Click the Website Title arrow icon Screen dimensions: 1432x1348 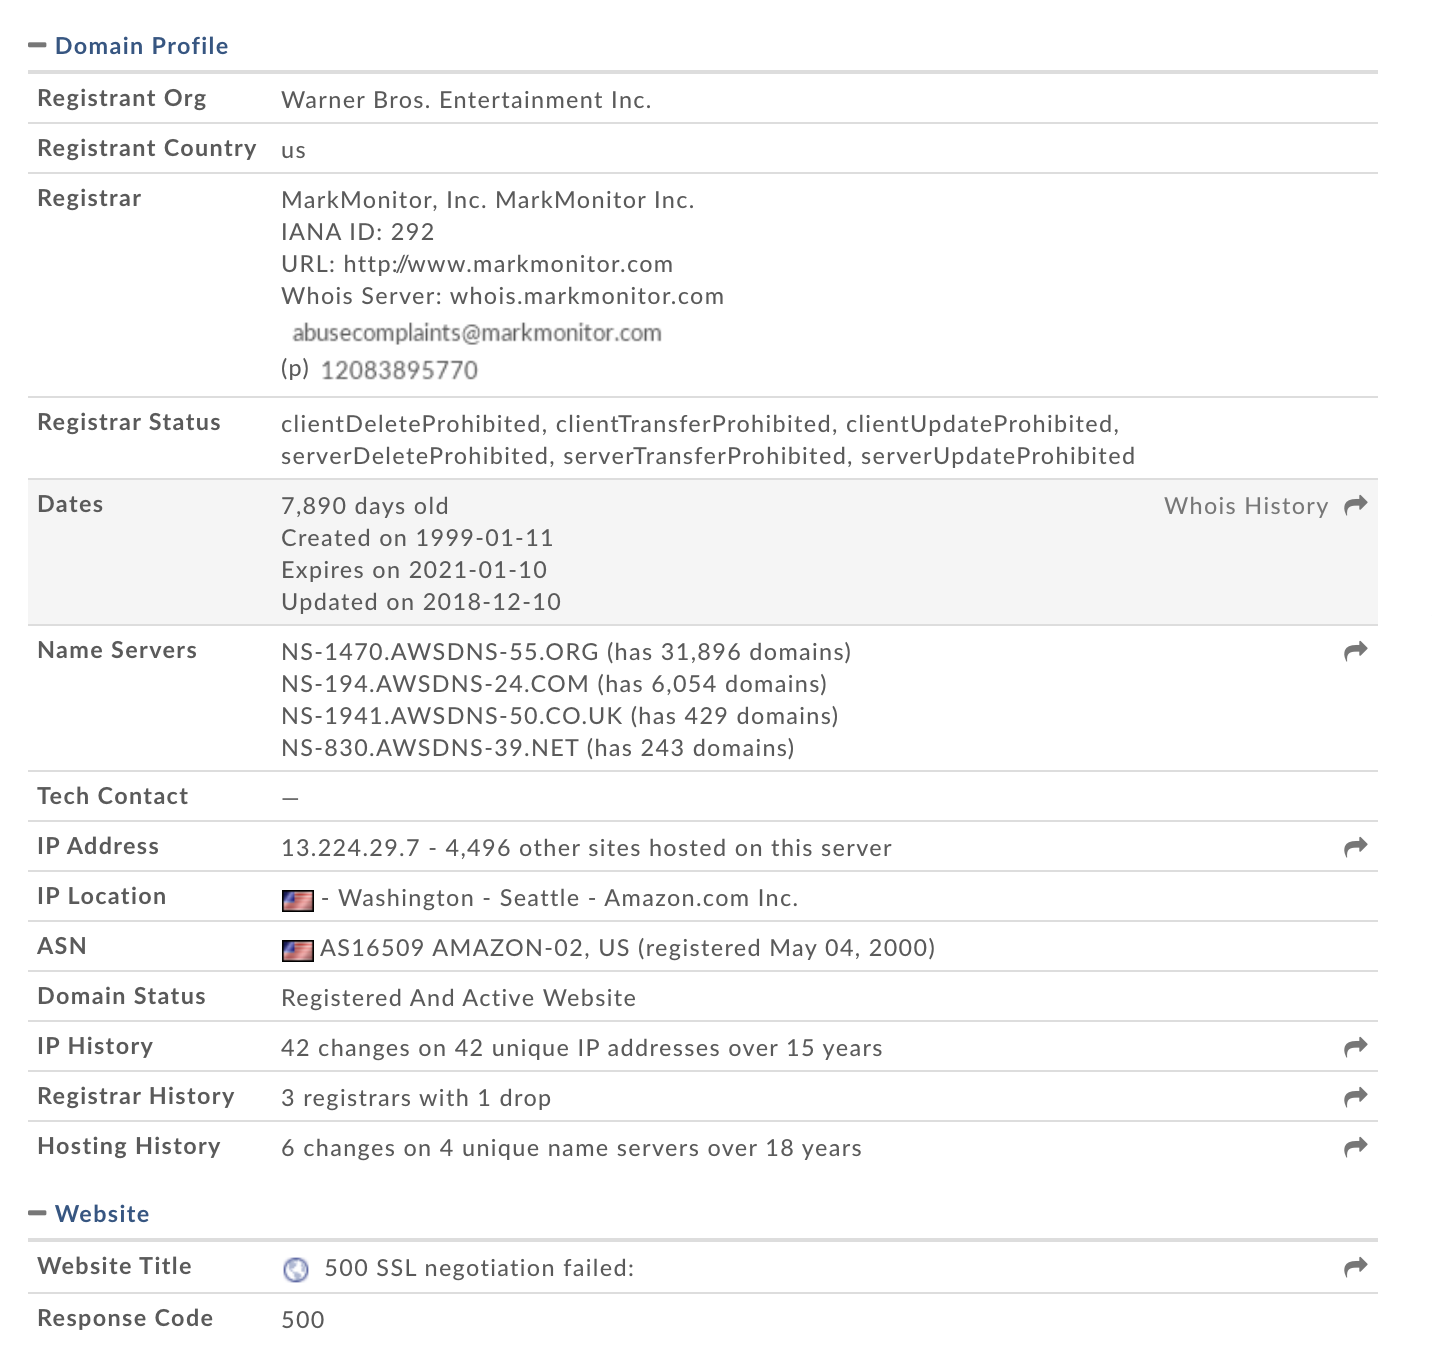click(1356, 1268)
